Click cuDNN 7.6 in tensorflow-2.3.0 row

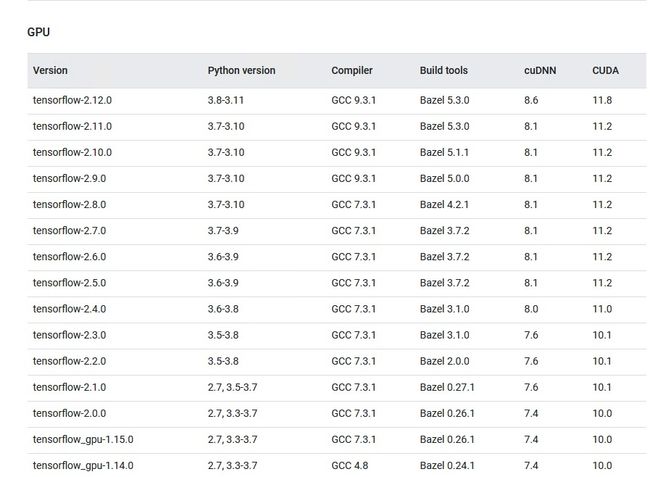(531, 335)
